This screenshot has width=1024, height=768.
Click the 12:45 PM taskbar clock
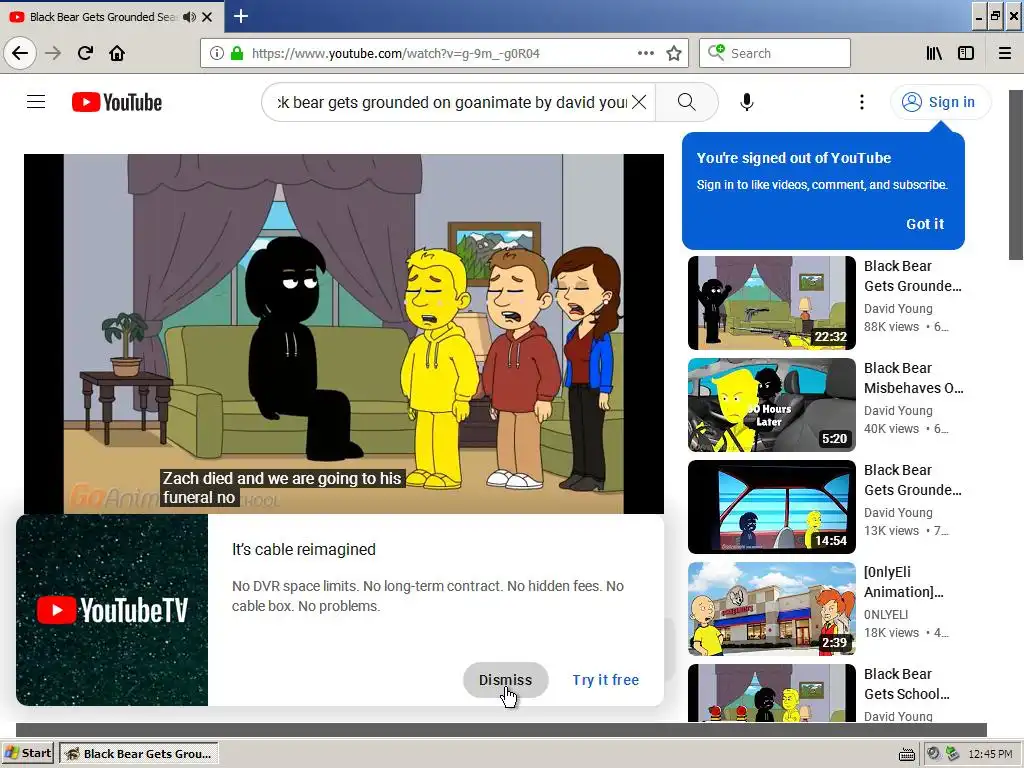(990, 754)
